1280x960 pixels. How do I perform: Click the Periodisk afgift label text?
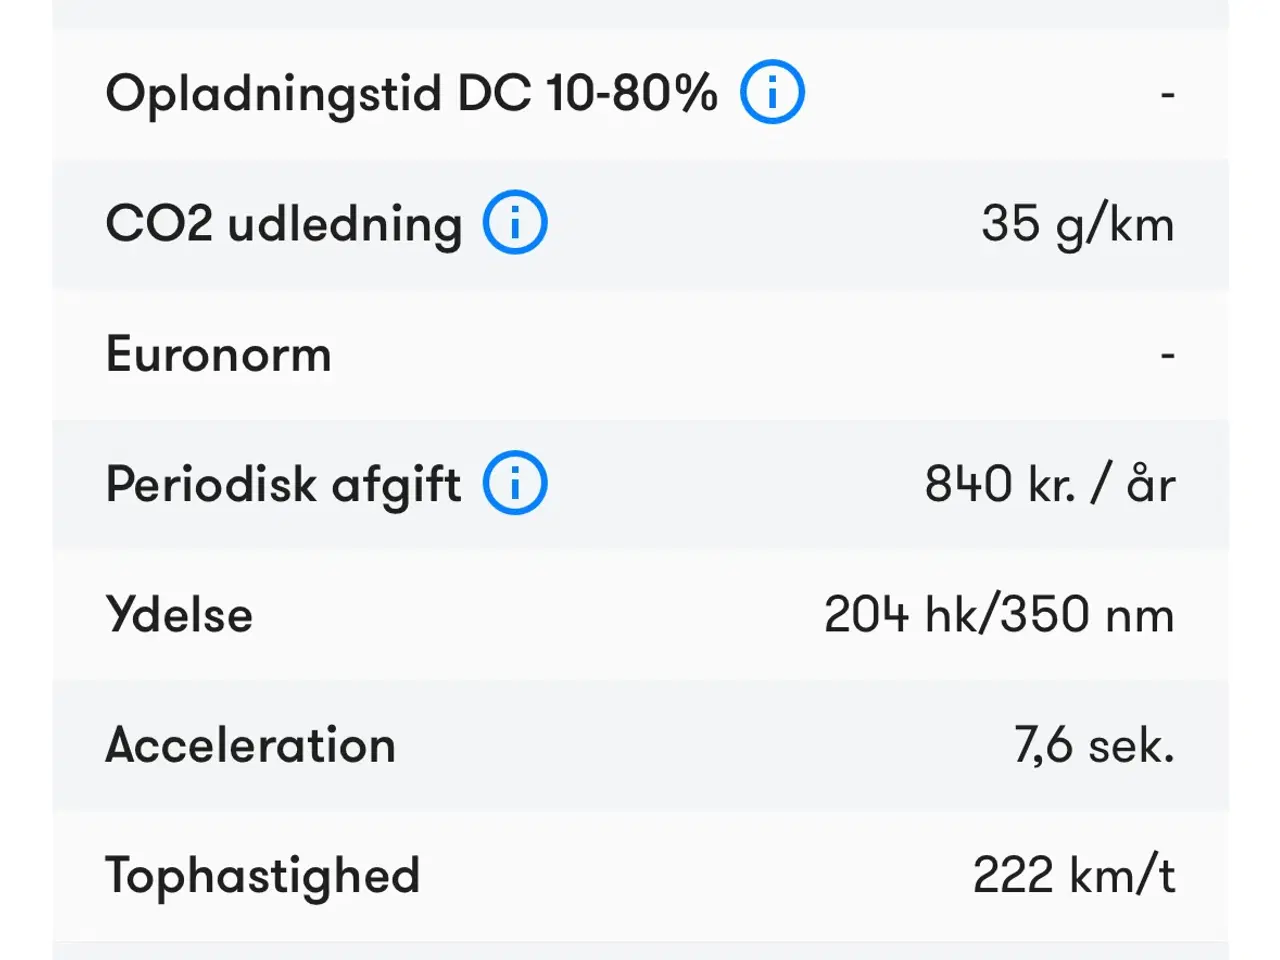point(283,484)
